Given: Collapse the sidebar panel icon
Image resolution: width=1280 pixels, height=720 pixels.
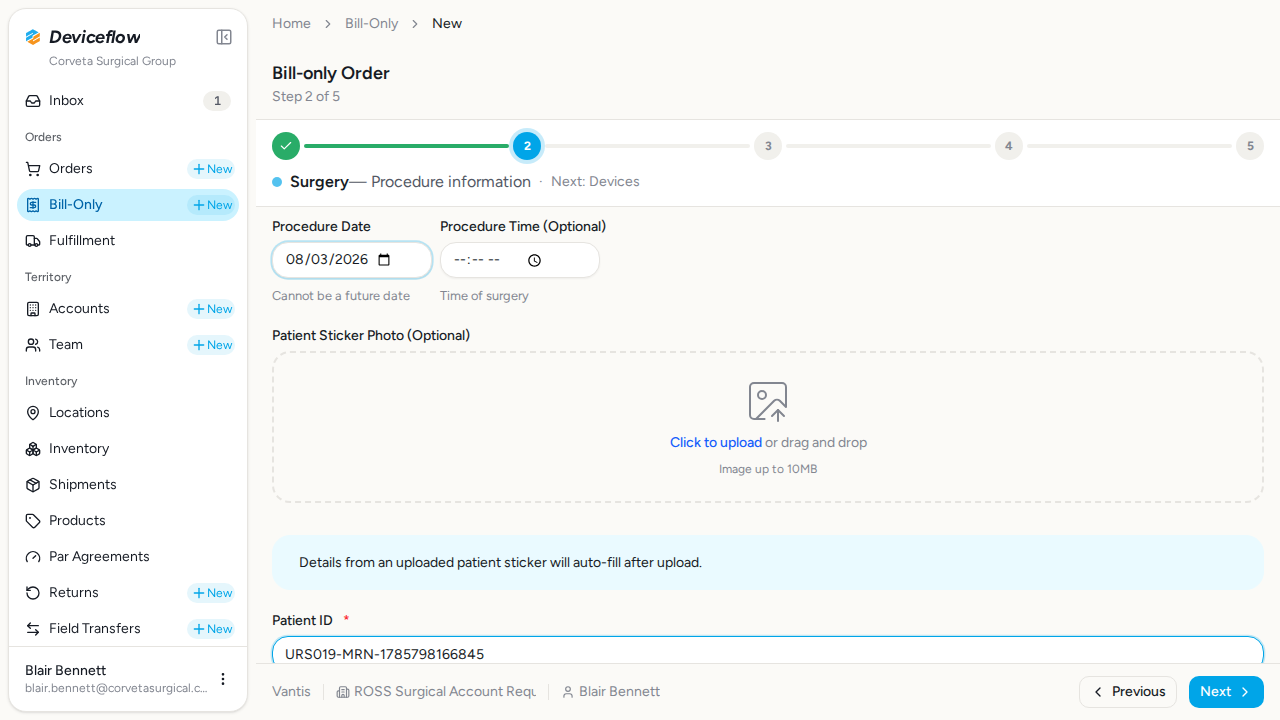Looking at the screenshot, I should [x=224, y=37].
